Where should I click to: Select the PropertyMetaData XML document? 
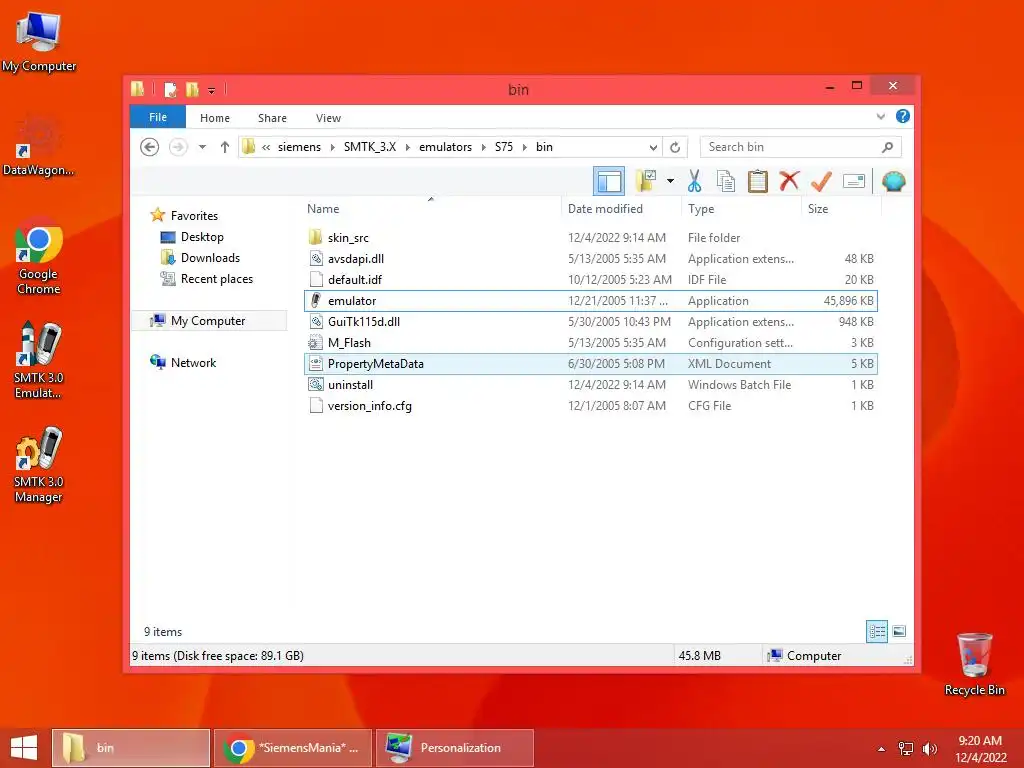(590, 364)
